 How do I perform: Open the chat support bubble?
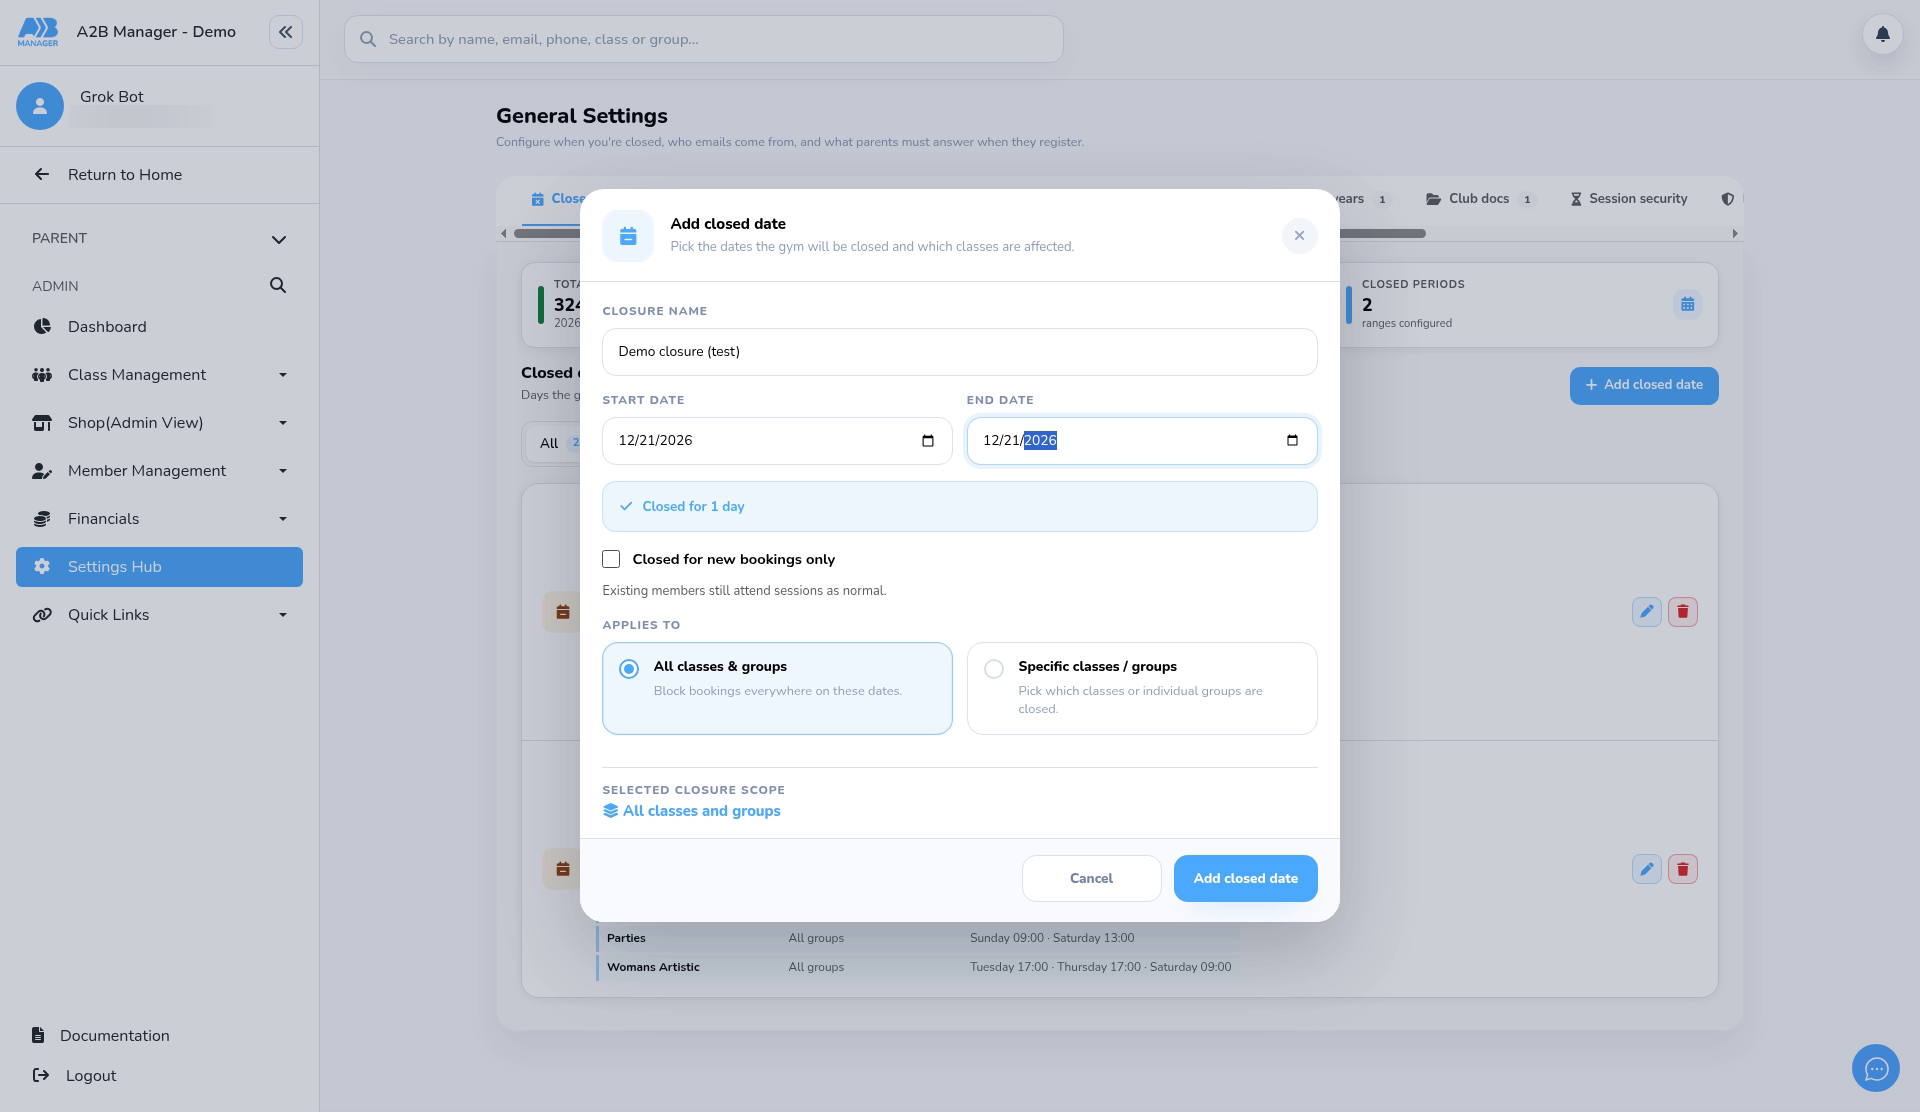click(x=1875, y=1069)
